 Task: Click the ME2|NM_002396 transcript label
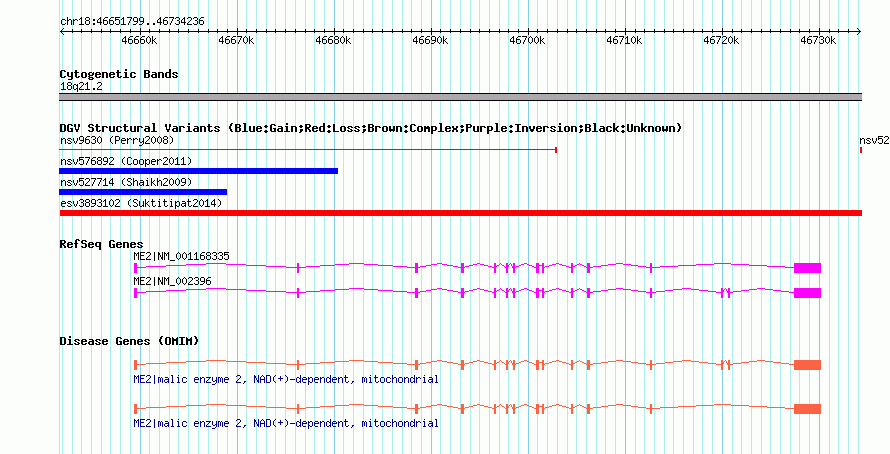pyautogui.click(x=173, y=281)
